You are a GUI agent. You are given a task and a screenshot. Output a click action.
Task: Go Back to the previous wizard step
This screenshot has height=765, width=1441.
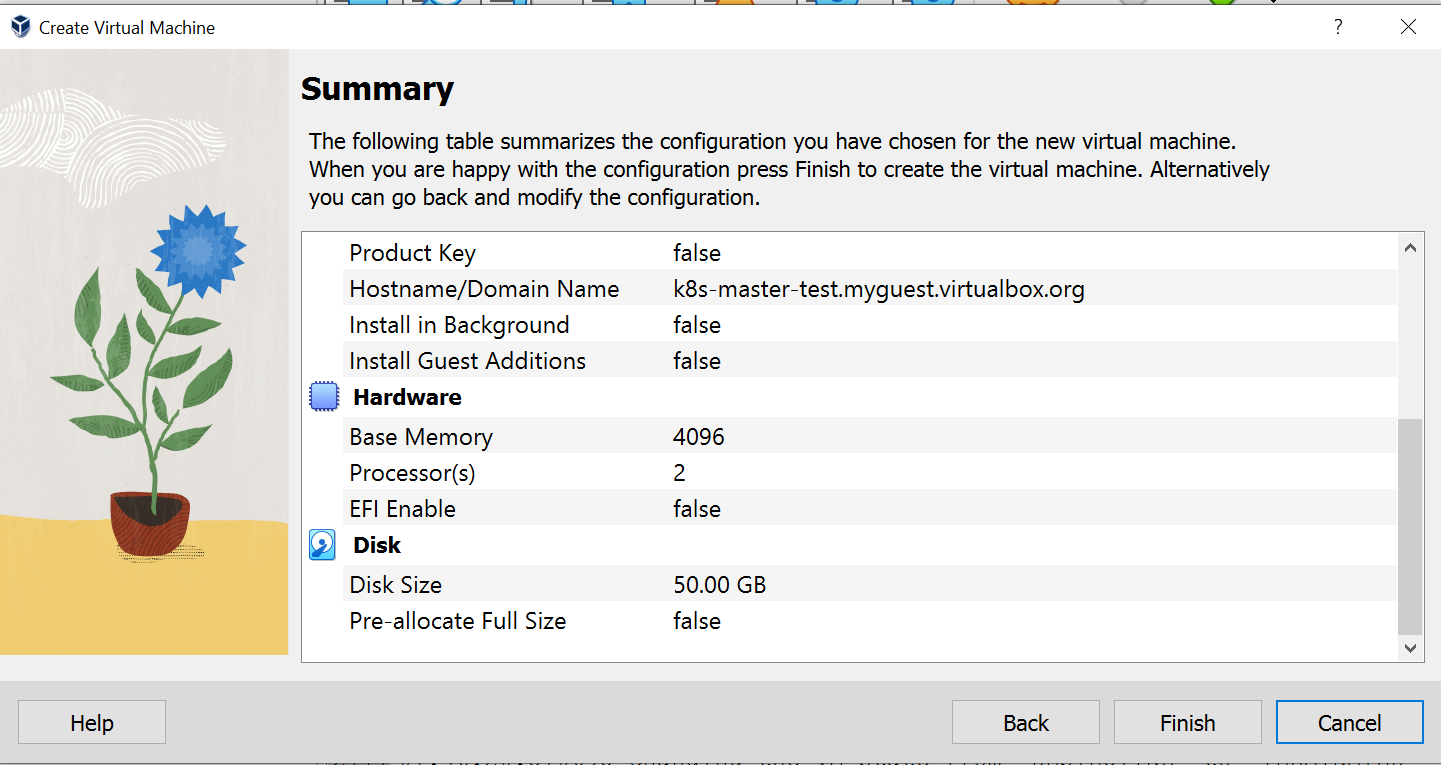[1025, 723]
